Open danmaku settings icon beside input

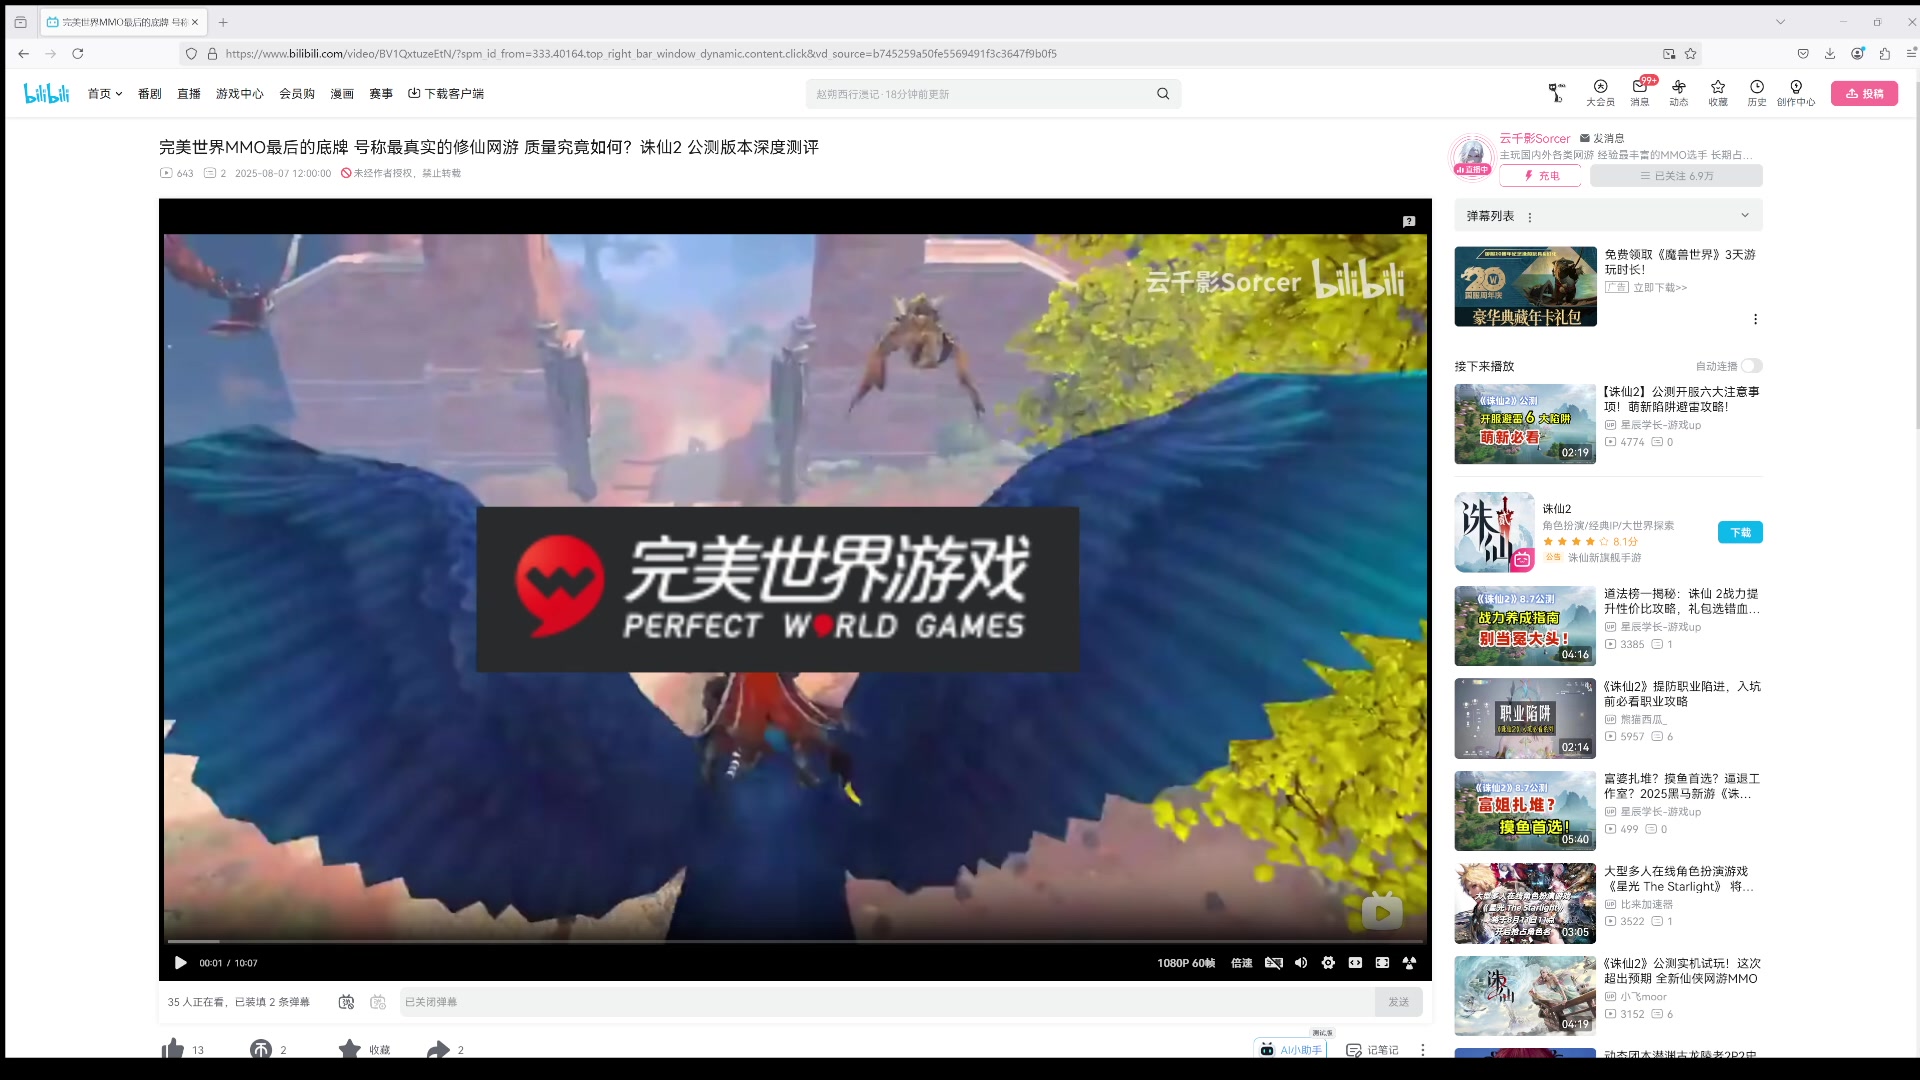[x=378, y=1002]
